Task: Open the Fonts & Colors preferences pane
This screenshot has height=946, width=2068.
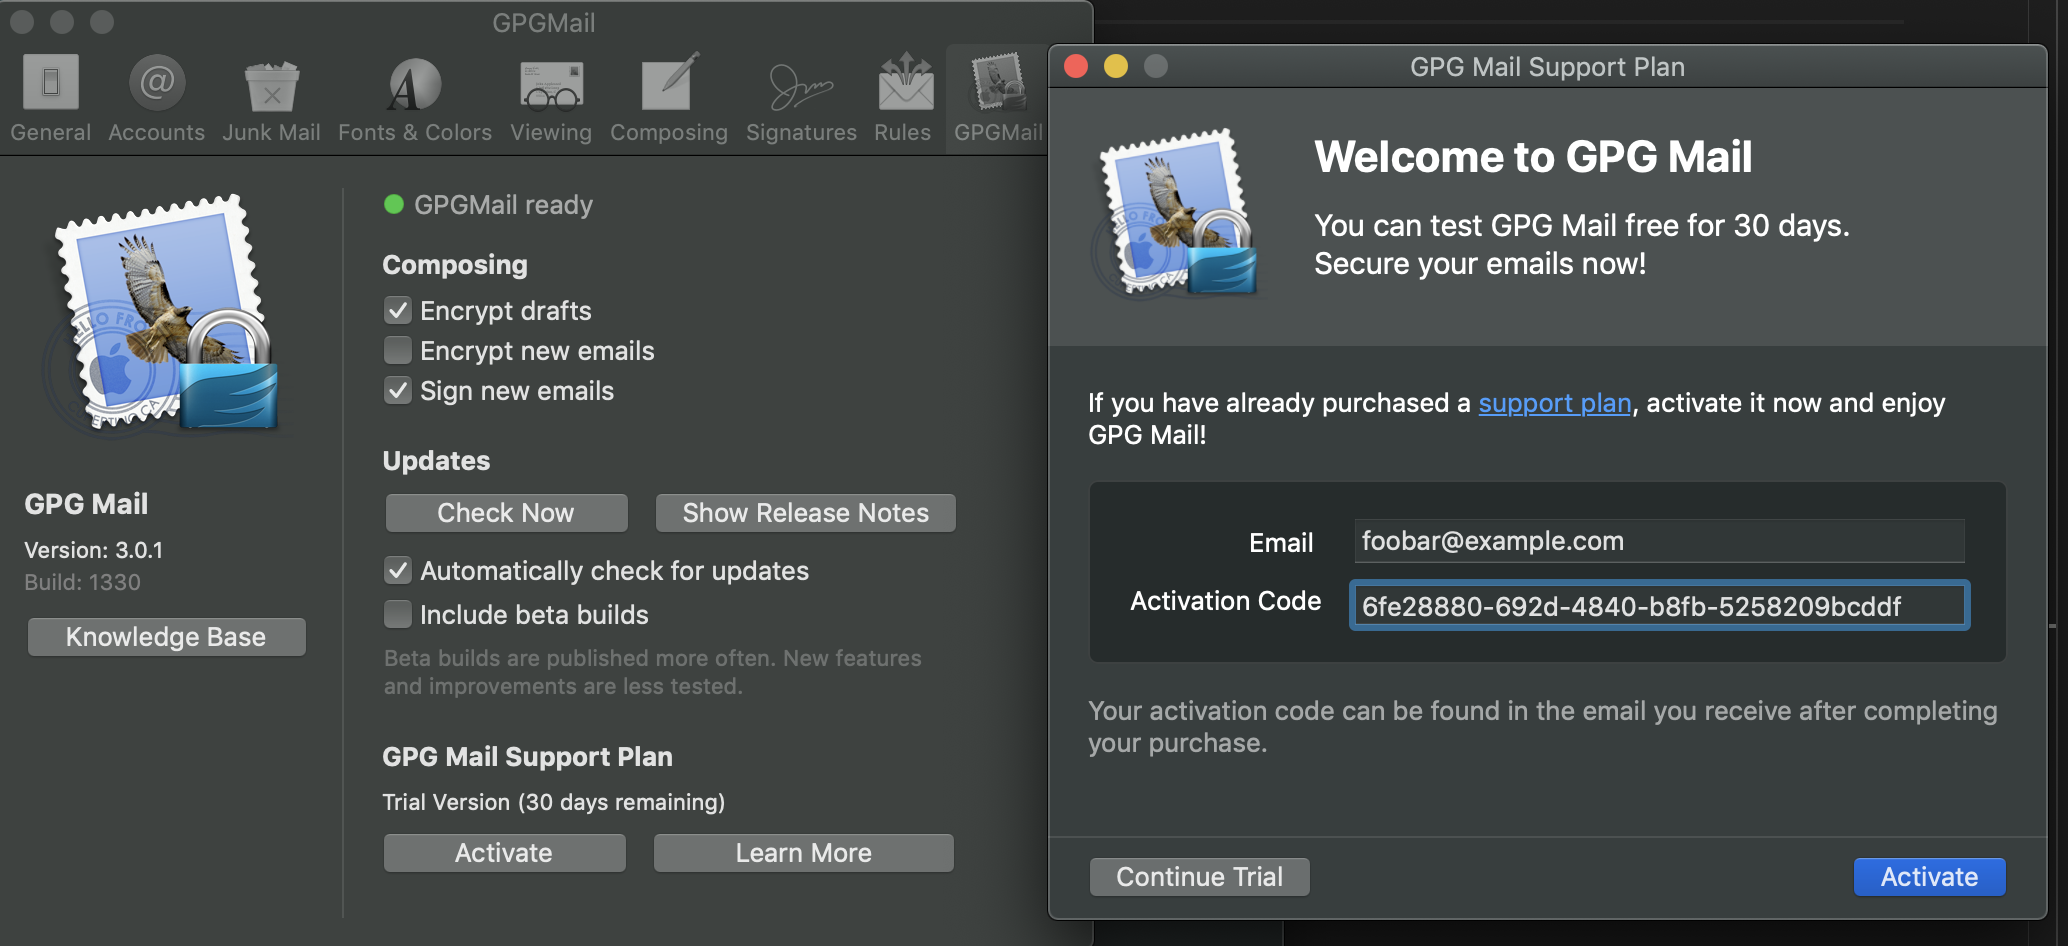Action: [x=415, y=98]
